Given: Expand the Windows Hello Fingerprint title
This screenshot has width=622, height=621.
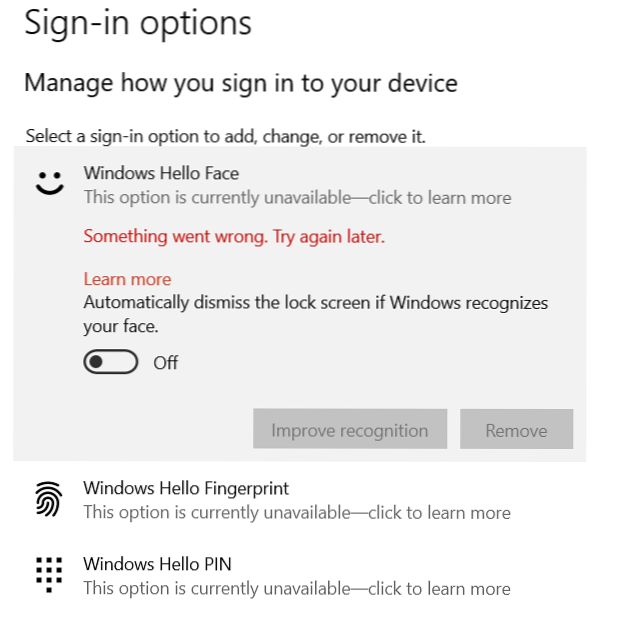Looking at the screenshot, I should (186, 488).
